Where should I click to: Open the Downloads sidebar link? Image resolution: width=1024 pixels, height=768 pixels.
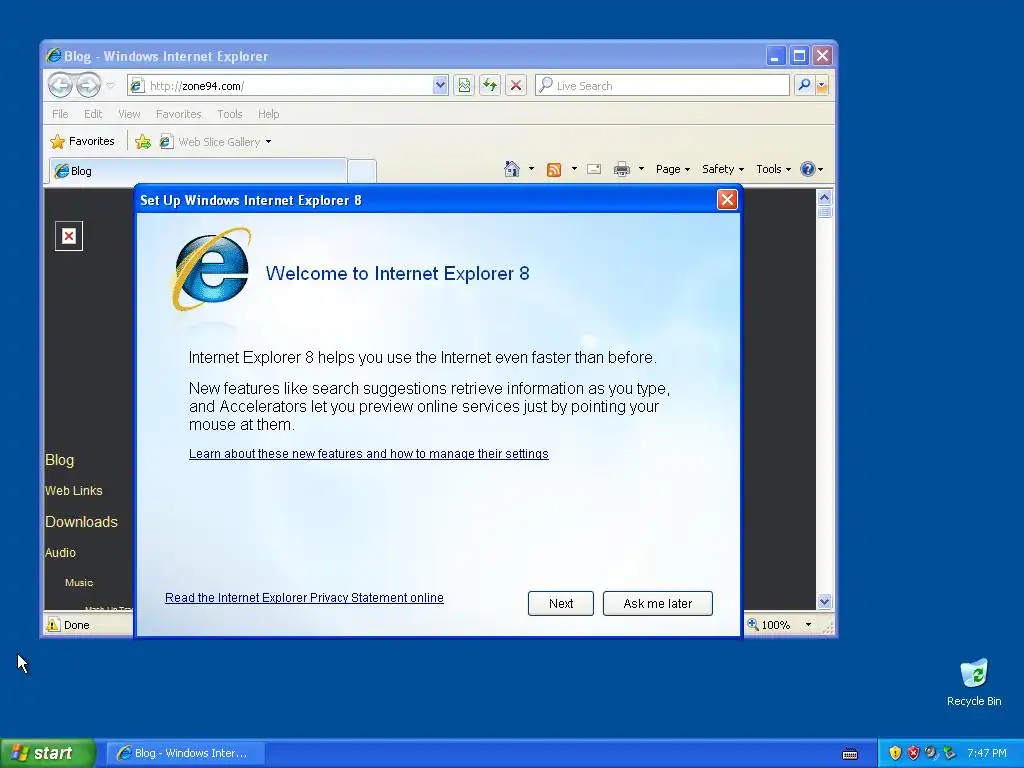pos(82,522)
